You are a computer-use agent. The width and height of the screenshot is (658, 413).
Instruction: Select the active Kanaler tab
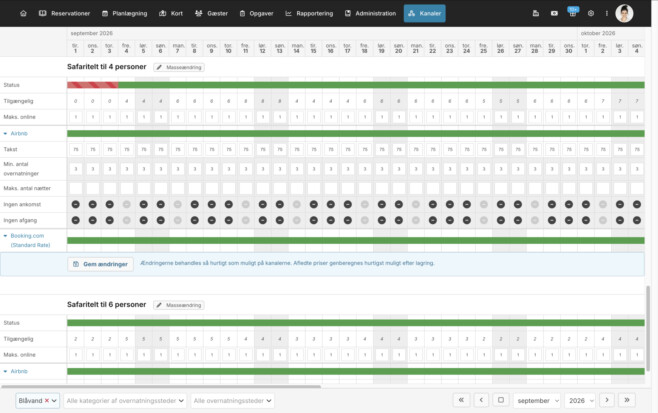click(x=425, y=13)
